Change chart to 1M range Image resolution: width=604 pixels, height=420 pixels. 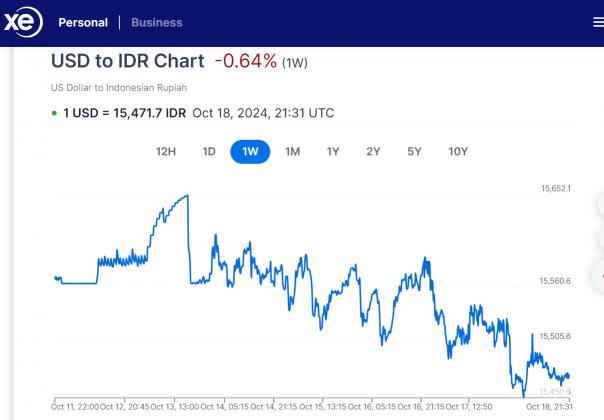(293, 152)
